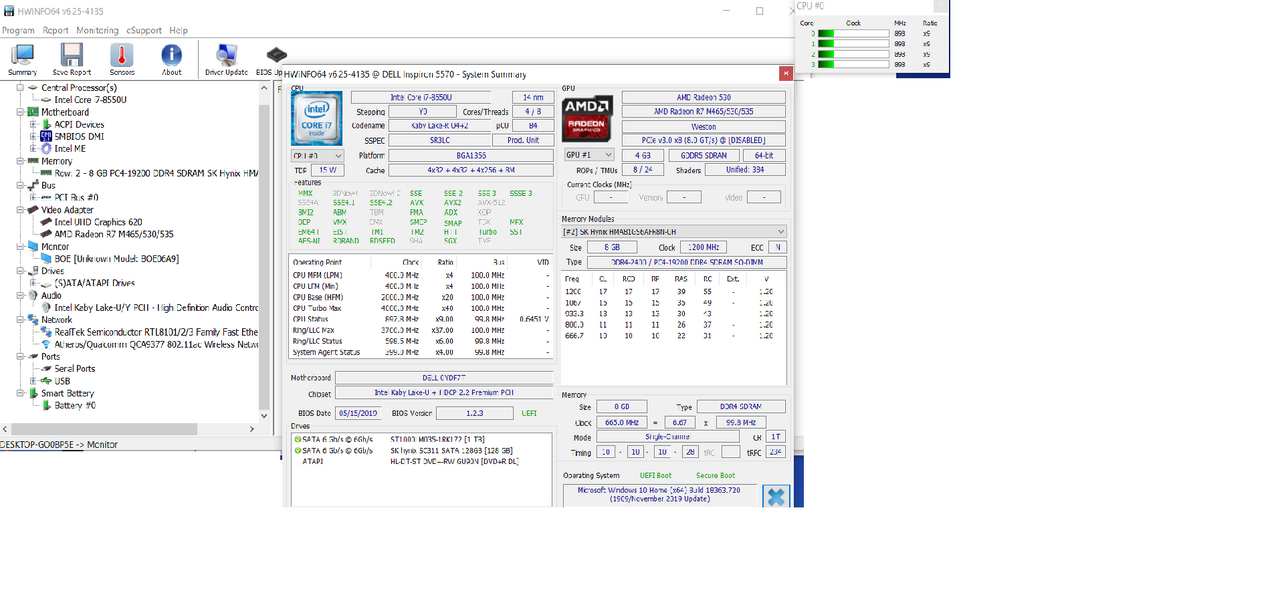This screenshot has width=1280, height=593.
Task: Close summary with blue X icon
Action: pyautogui.click(x=775, y=495)
